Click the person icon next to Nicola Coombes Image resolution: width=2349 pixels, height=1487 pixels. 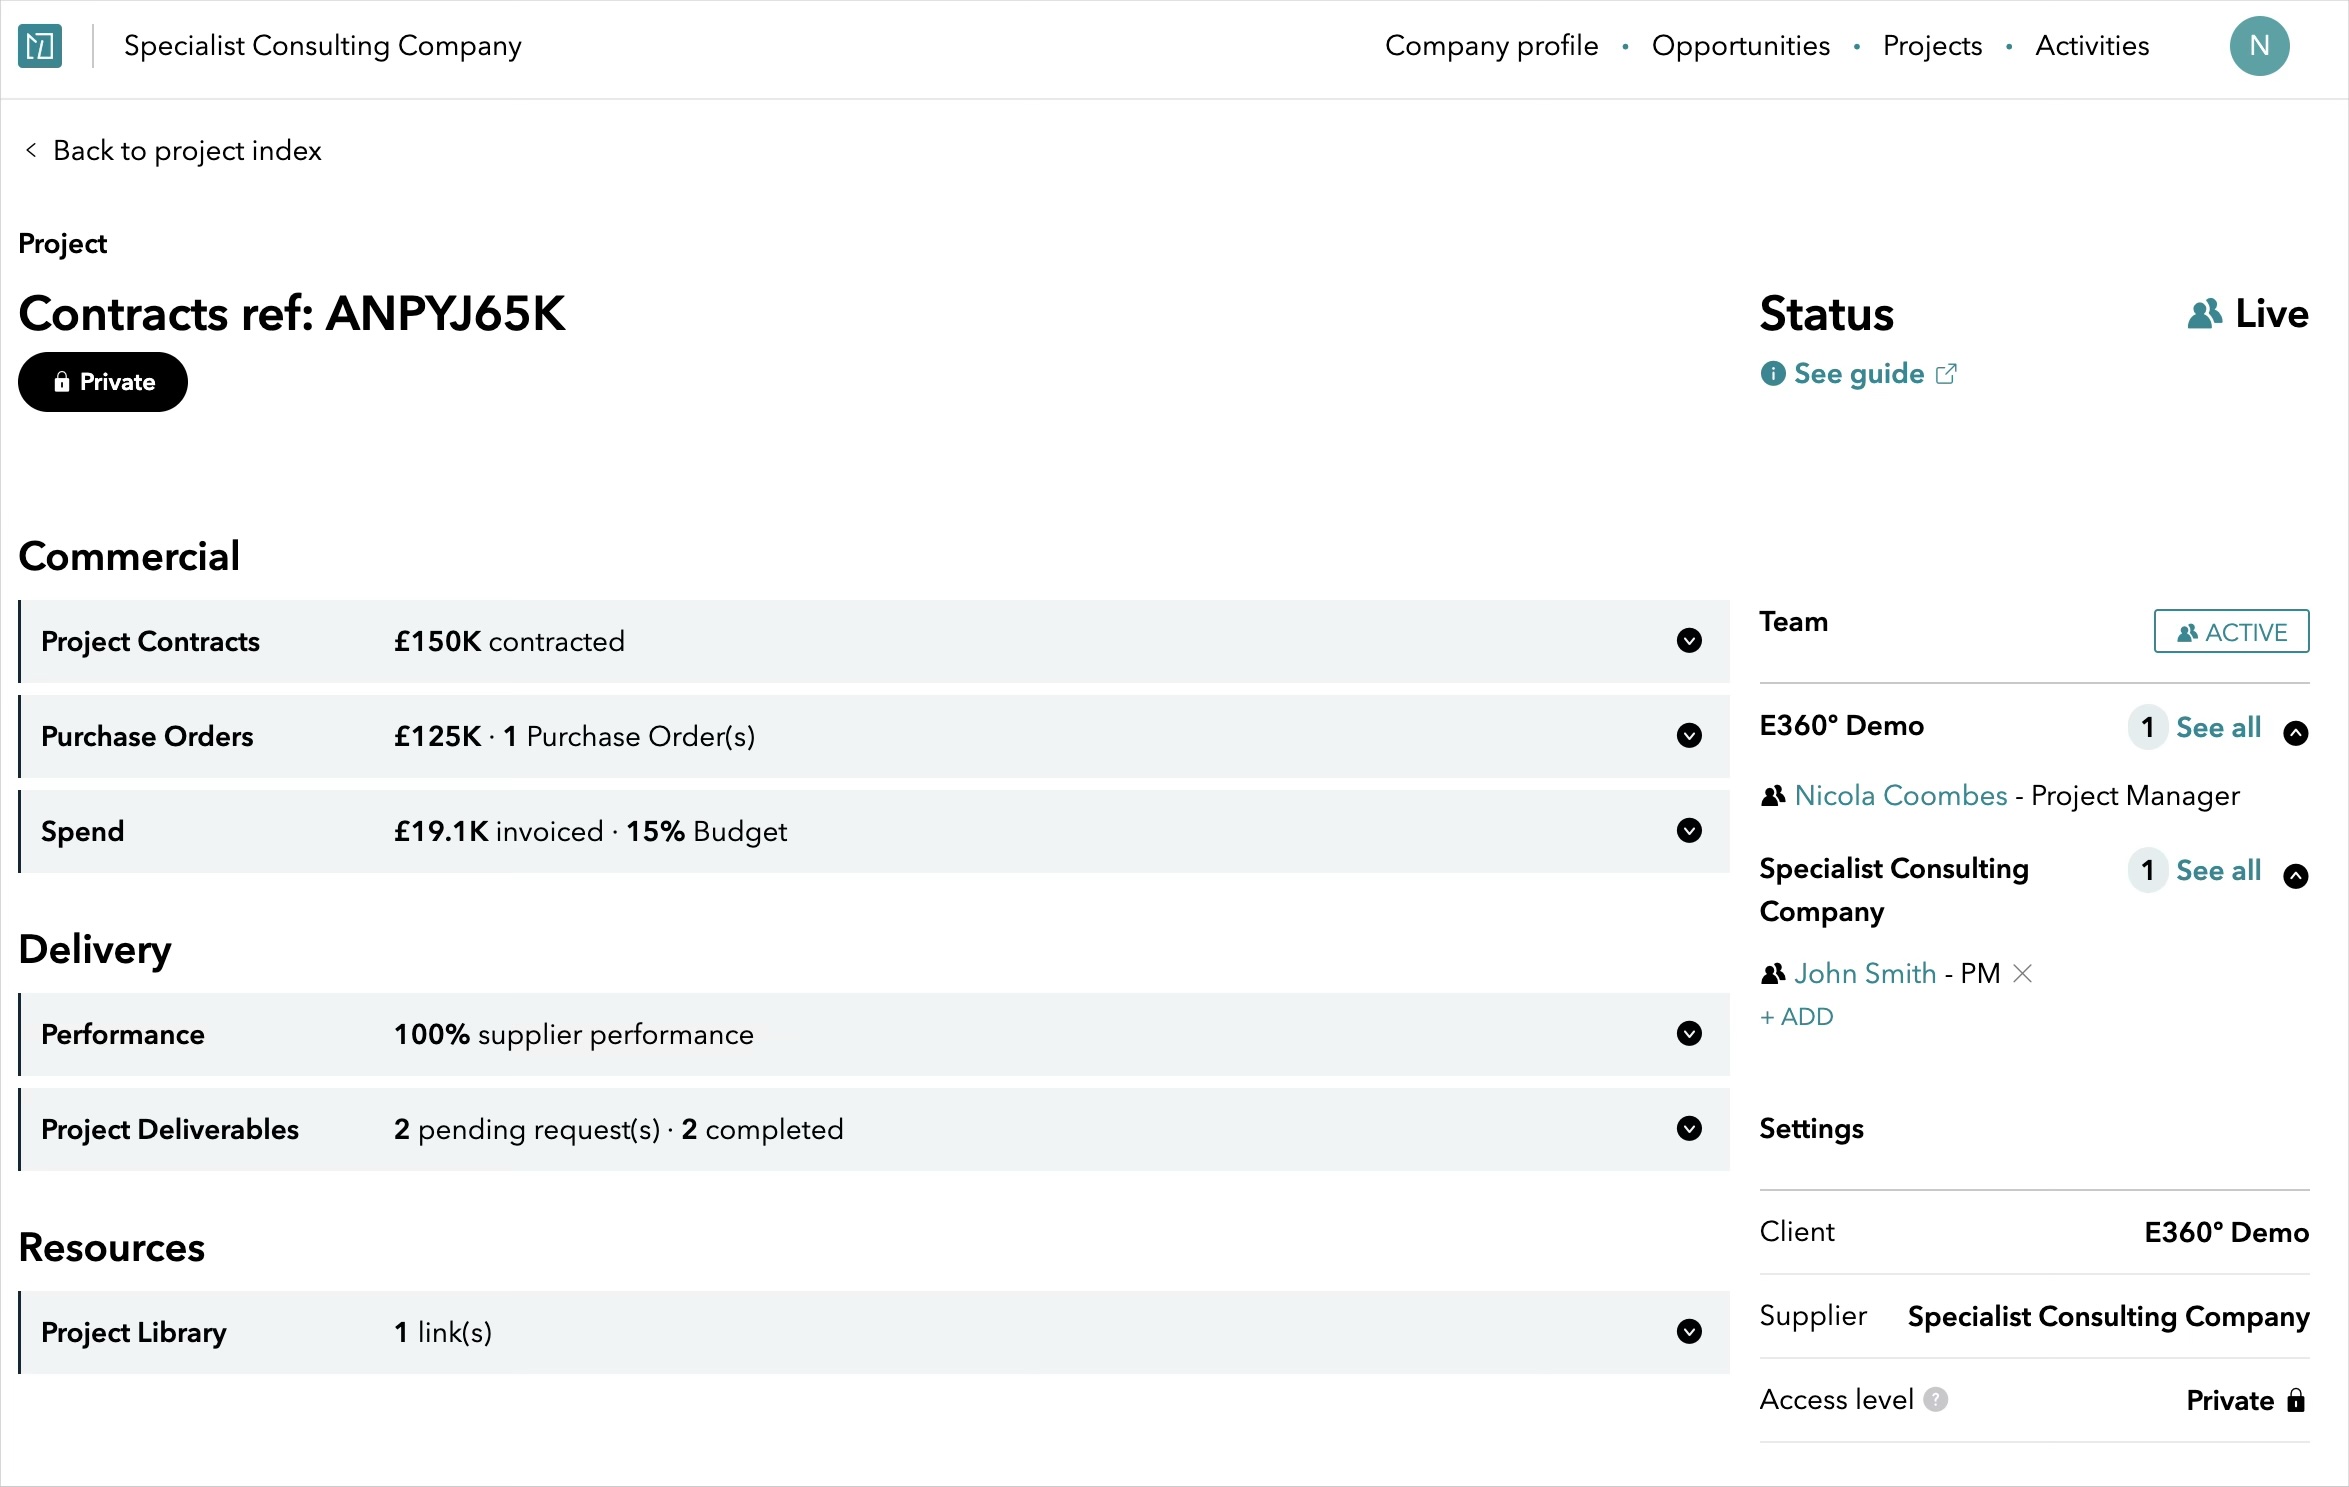tap(1773, 796)
